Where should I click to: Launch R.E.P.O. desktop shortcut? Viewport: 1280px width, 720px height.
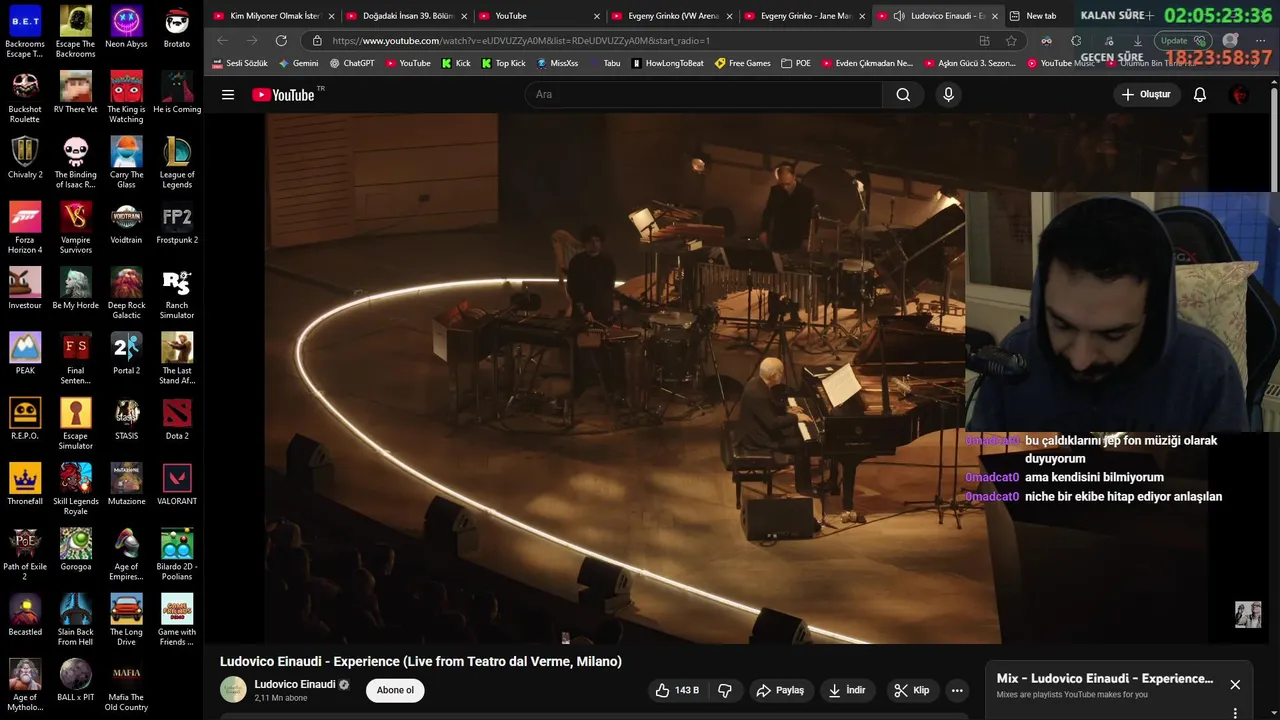pos(25,419)
